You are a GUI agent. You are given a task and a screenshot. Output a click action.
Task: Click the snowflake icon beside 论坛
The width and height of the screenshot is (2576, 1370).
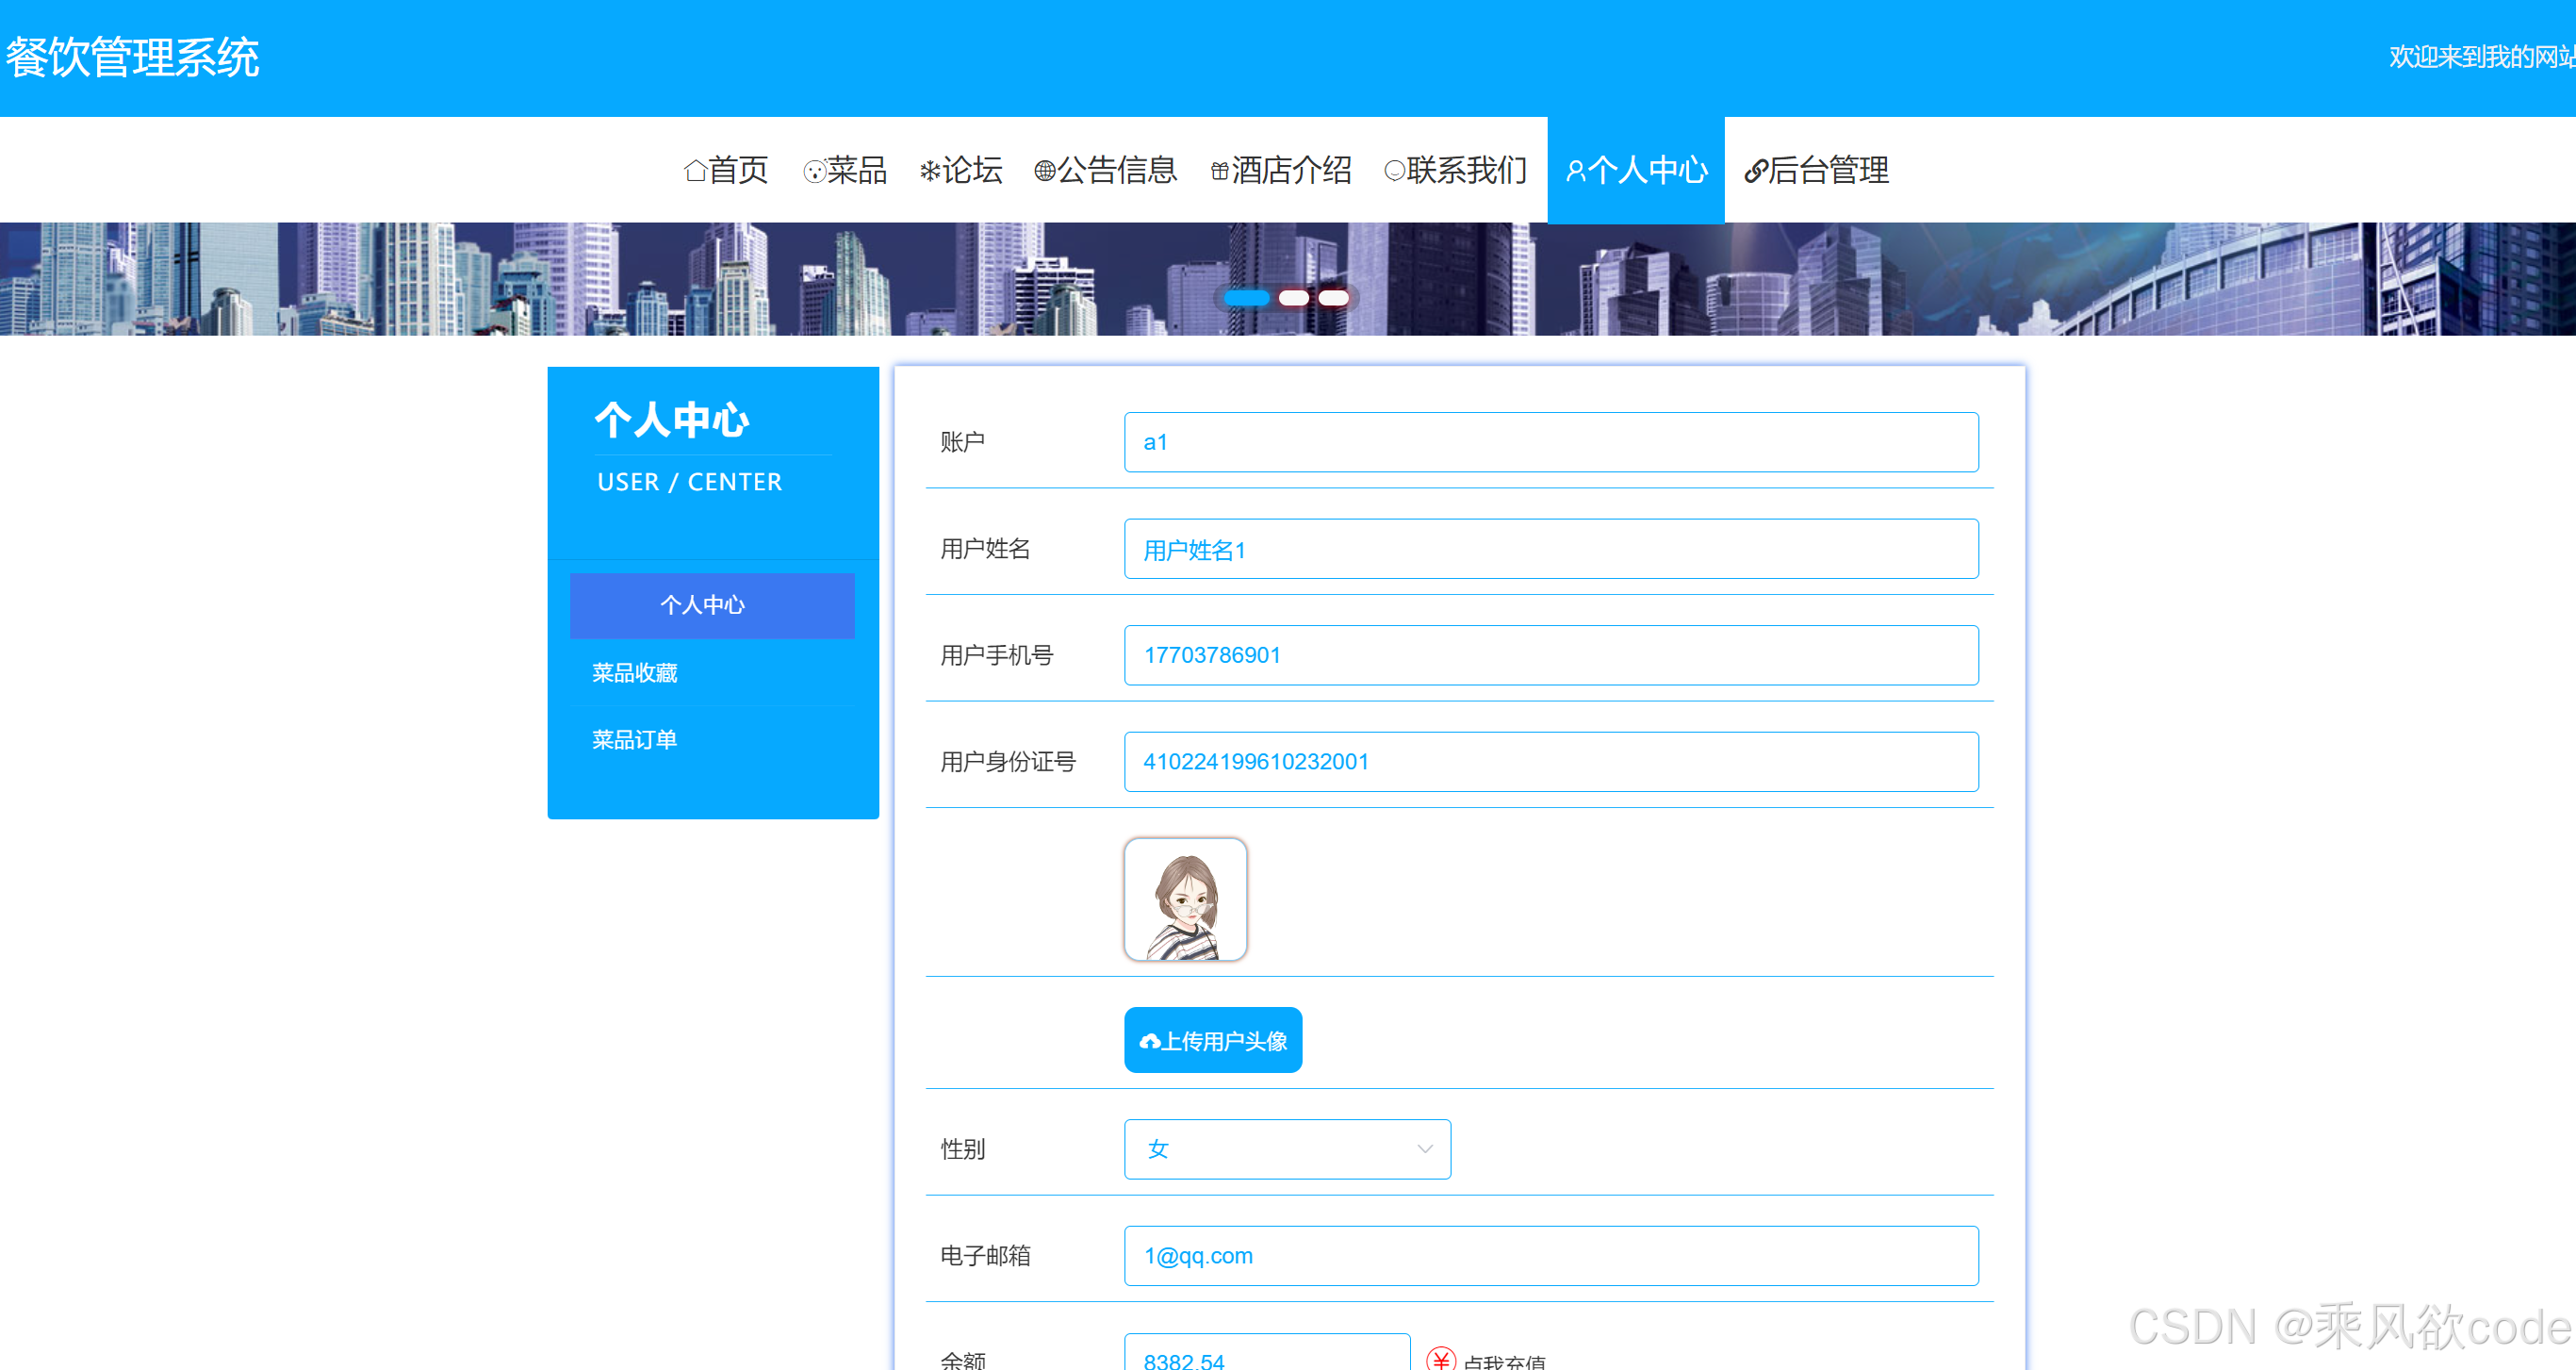point(929,171)
